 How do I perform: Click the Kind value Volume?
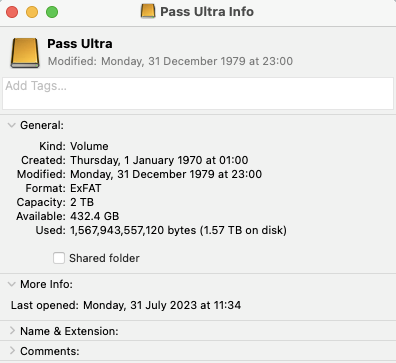pos(89,146)
